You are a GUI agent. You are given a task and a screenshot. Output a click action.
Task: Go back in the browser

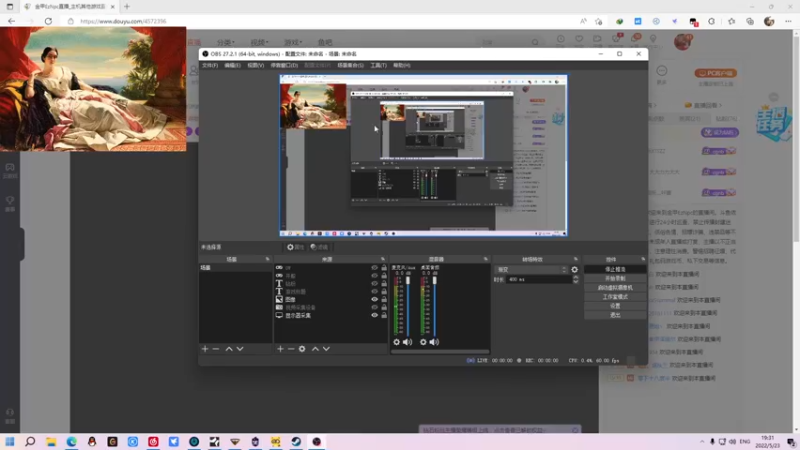[11, 21]
